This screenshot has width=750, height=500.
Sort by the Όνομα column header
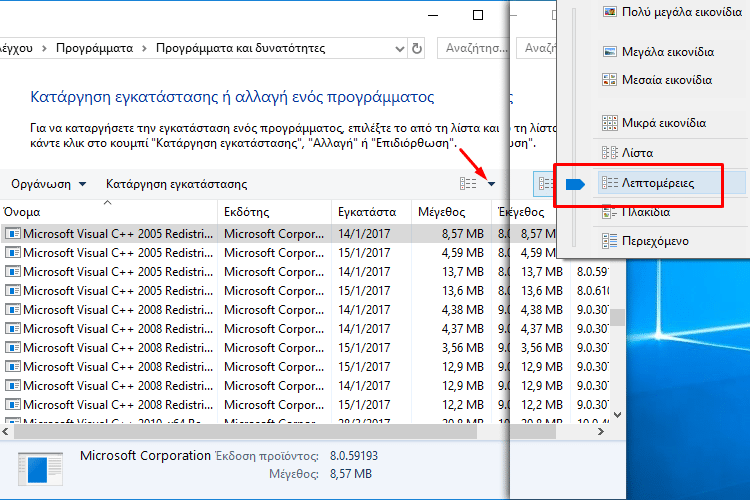(109, 212)
